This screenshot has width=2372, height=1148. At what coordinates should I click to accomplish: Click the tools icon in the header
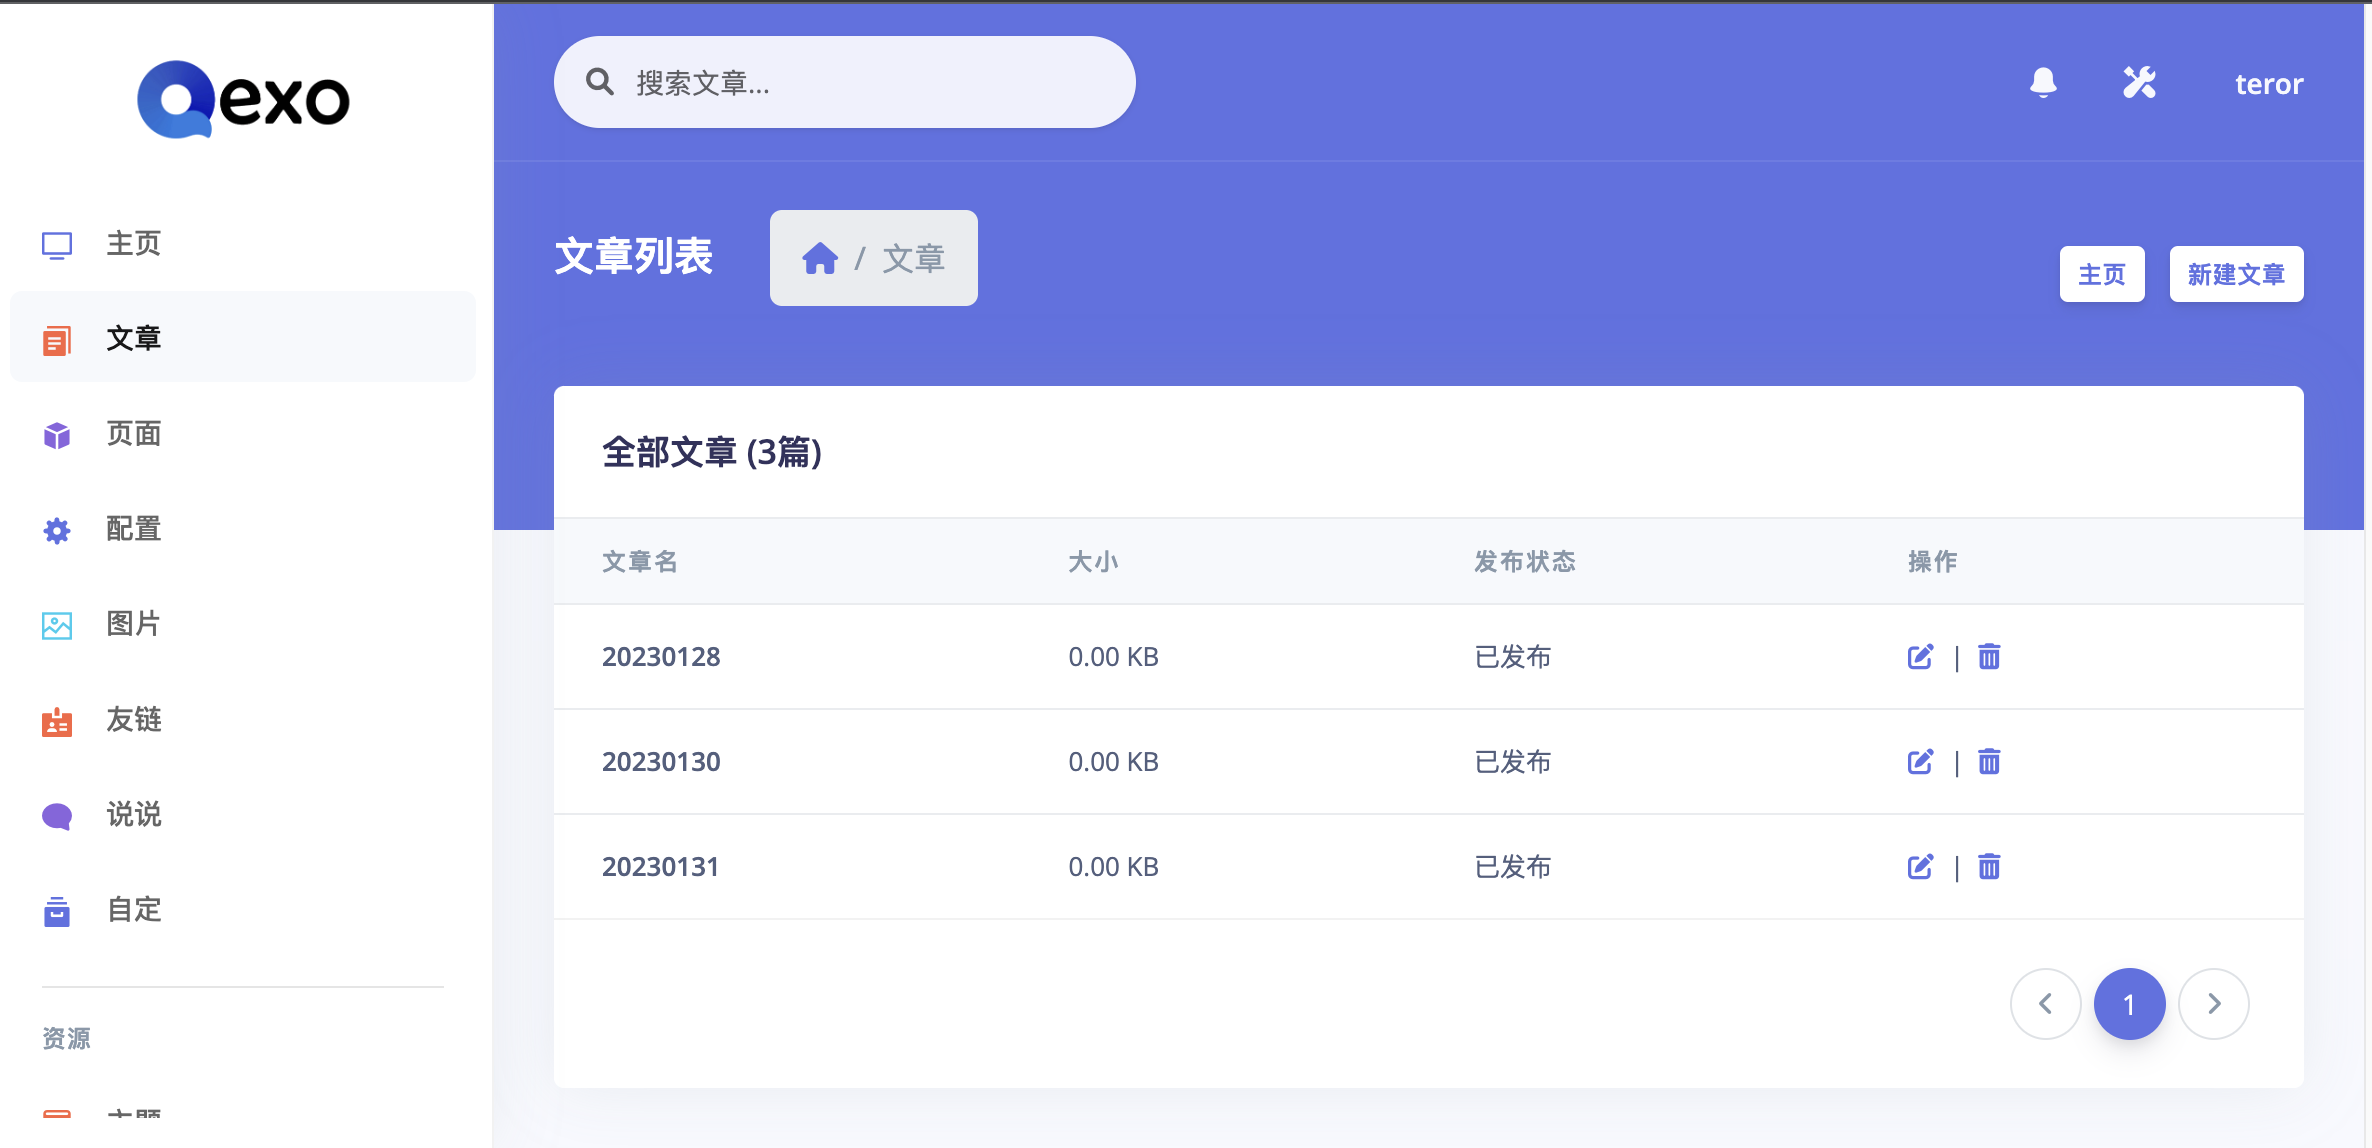[x=2140, y=83]
